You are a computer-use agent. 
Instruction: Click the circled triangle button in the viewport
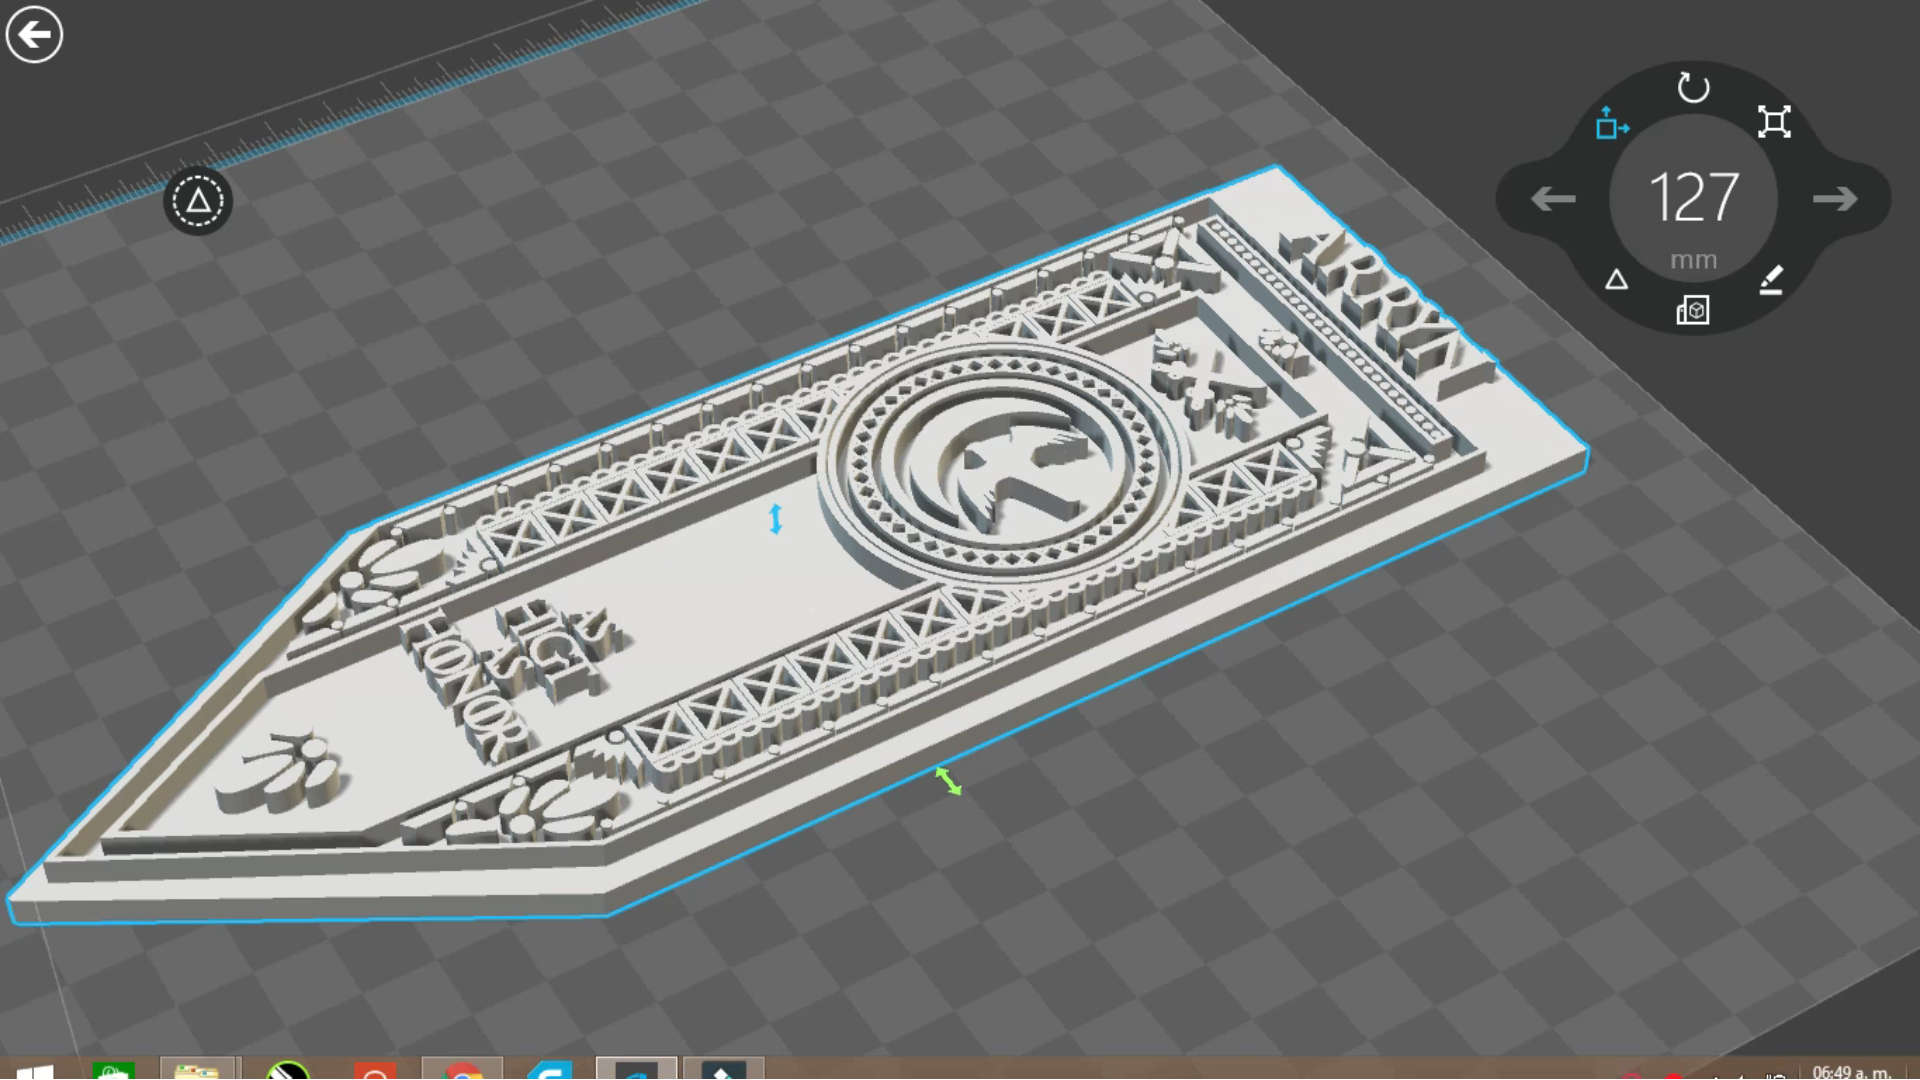[x=198, y=200]
